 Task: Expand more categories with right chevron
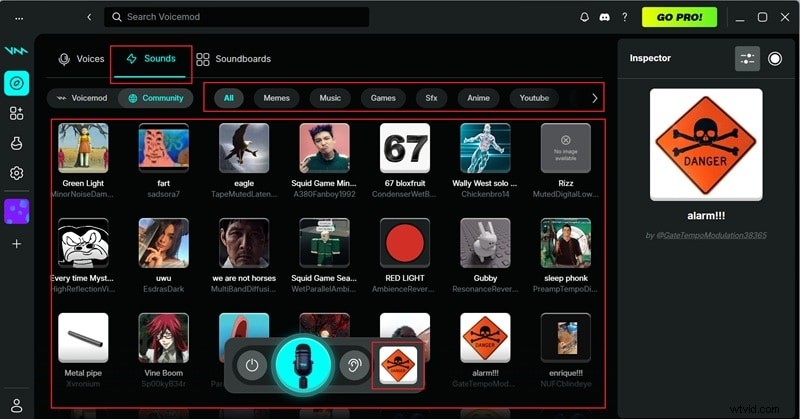tap(594, 98)
